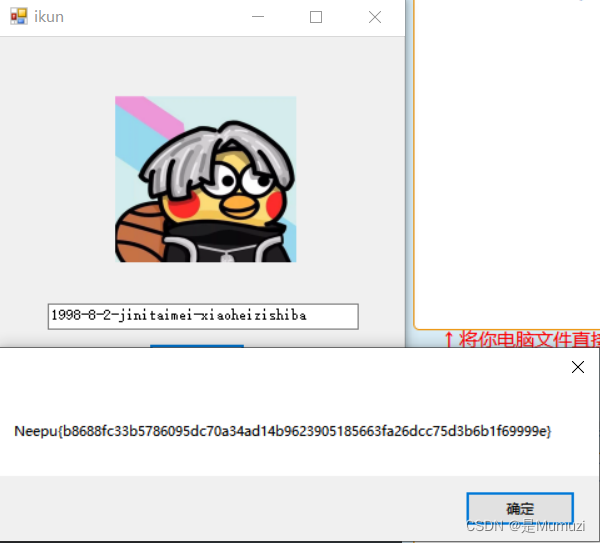Maximize the ikun window
The height and width of the screenshot is (543, 600).
point(316,17)
